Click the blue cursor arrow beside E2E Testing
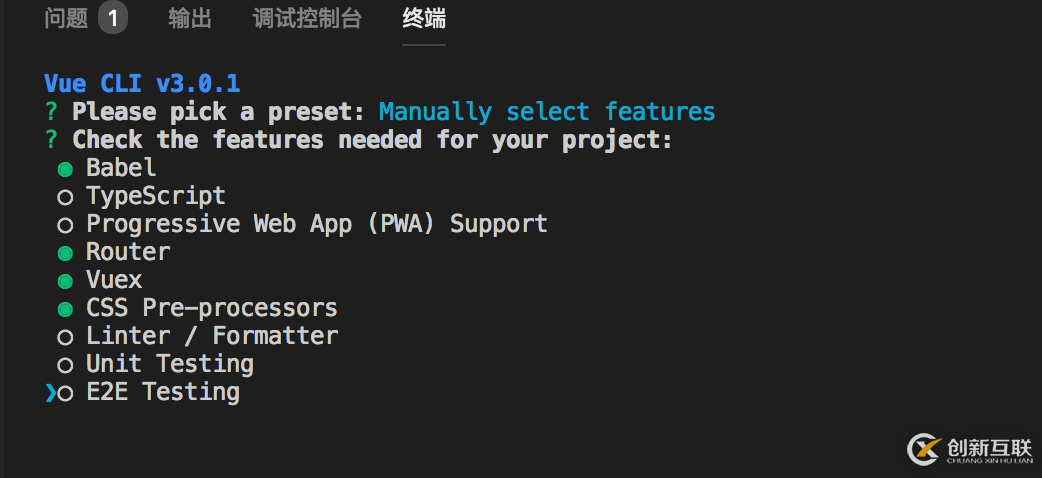The width and height of the screenshot is (1042, 478). click(50, 393)
